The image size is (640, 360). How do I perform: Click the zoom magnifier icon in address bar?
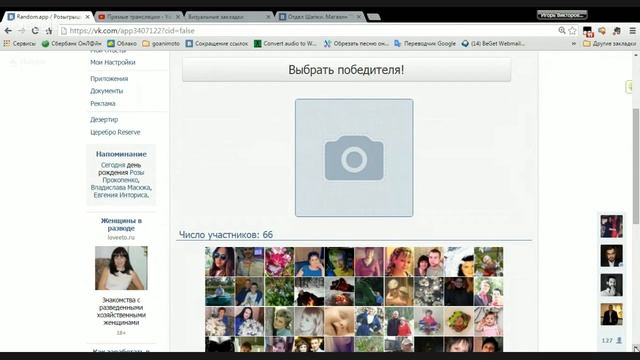[562, 31]
